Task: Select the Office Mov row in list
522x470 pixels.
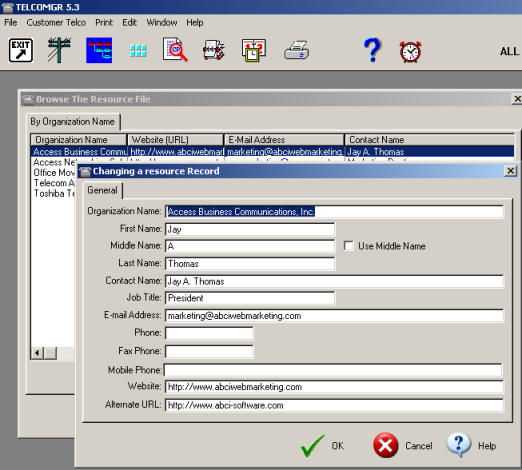Action: [x=54, y=173]
